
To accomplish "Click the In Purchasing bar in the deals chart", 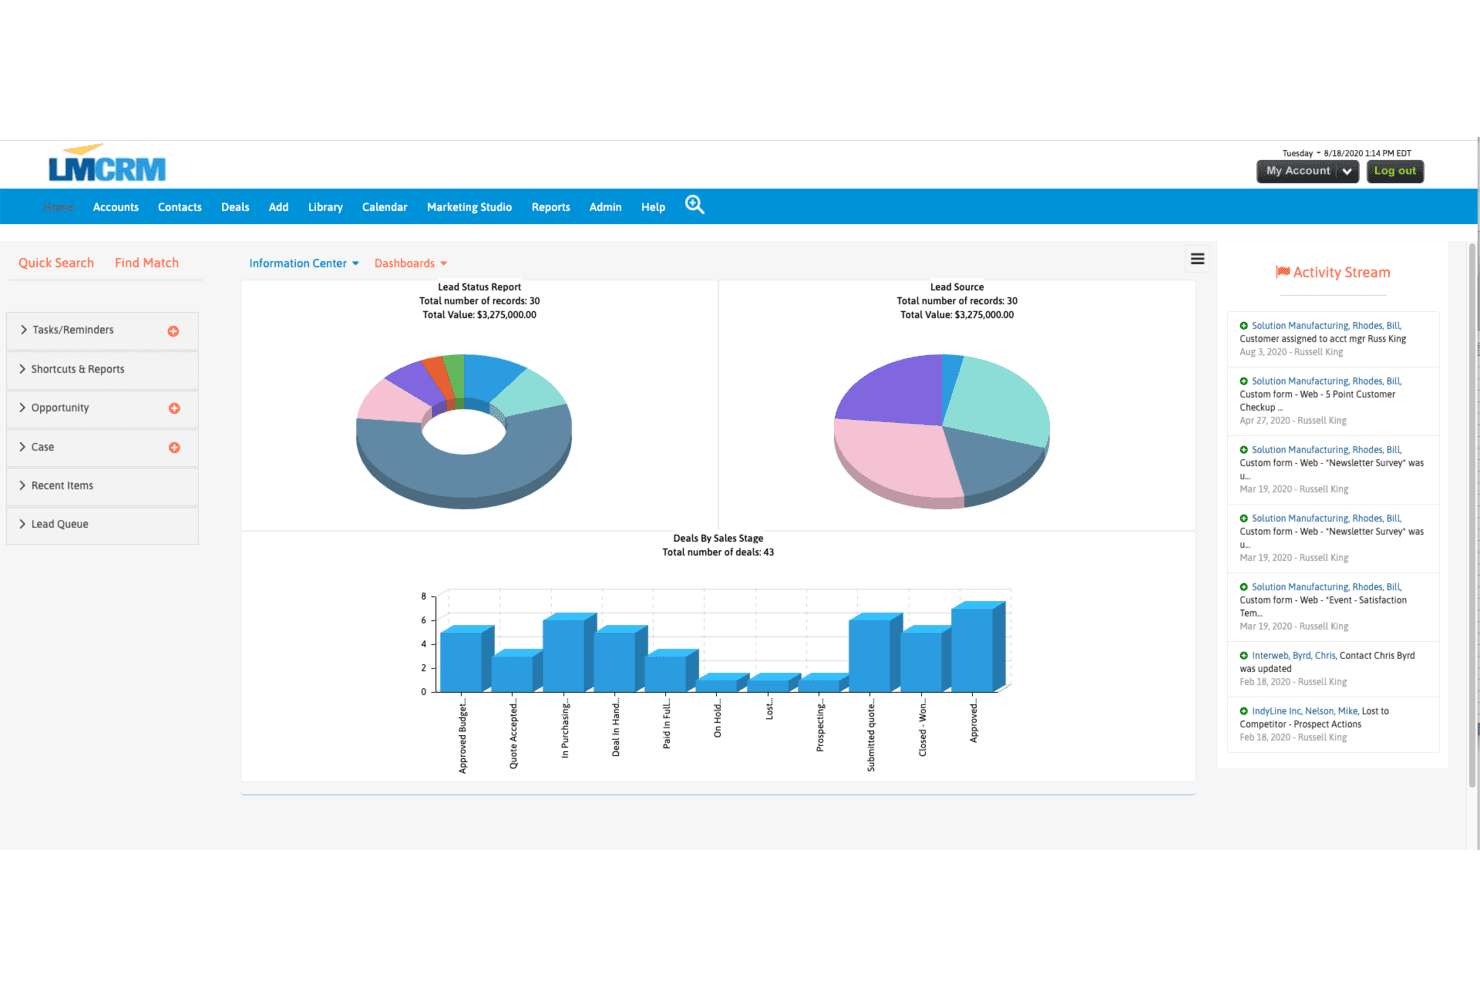I will tap(565, 654).
